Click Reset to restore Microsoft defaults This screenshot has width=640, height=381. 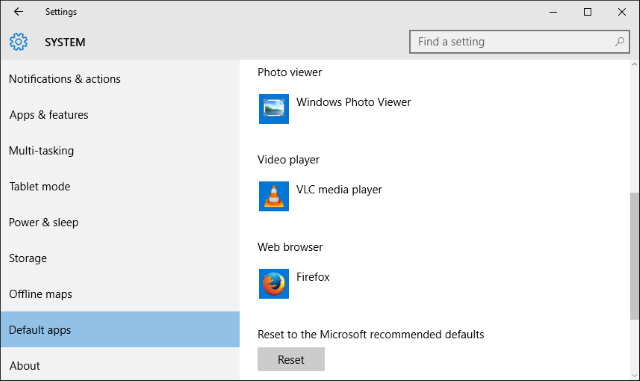point(291,359)
